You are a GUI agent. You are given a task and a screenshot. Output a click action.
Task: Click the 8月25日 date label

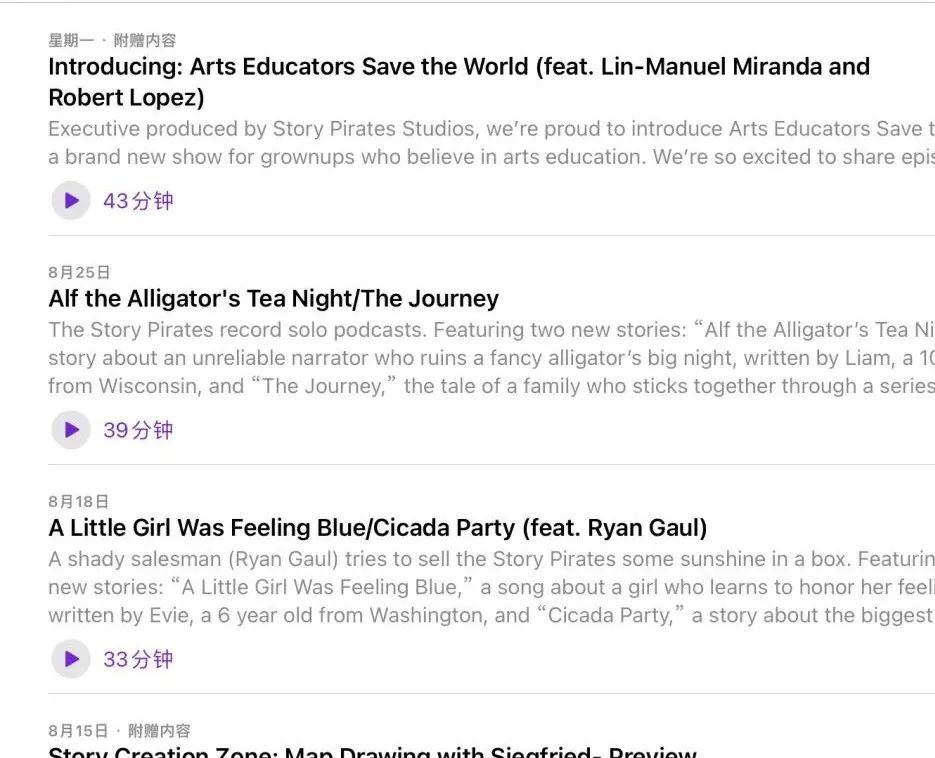point(79,272)
